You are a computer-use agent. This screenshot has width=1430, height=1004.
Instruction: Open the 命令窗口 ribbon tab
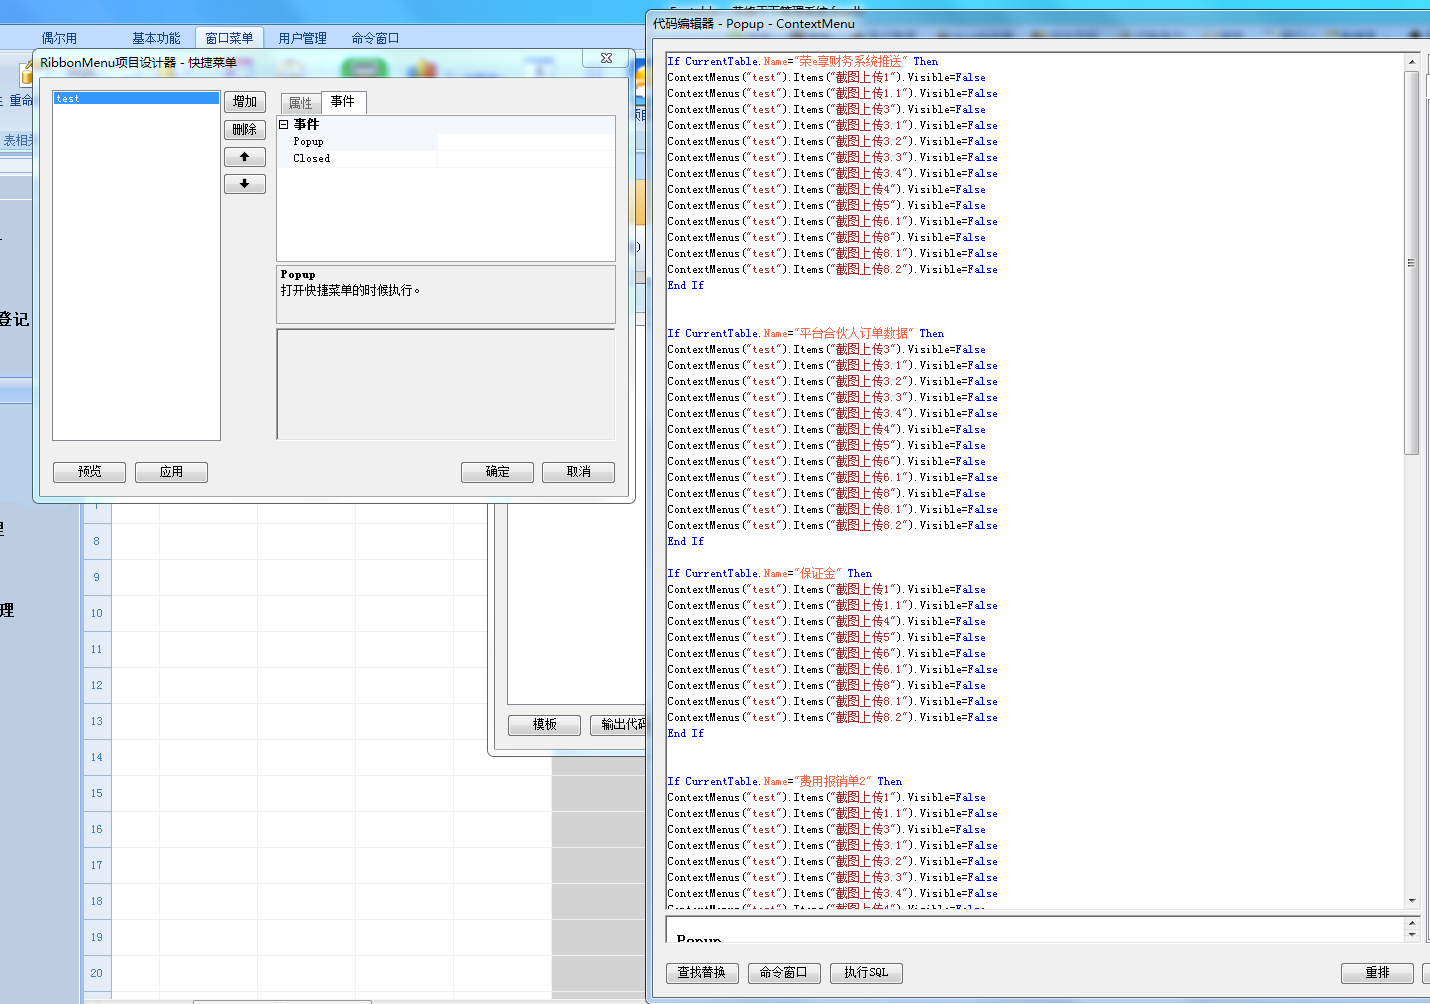375,38
